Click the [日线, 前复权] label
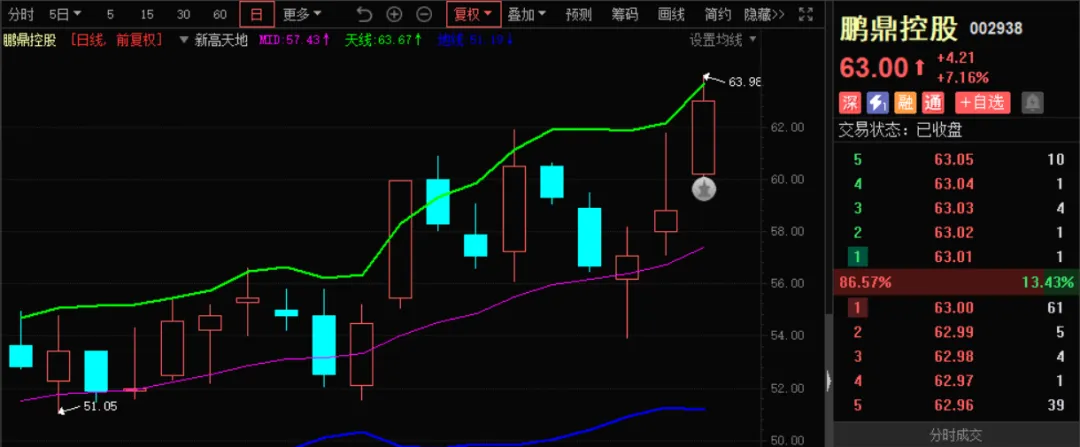Image resolution: width=1080 pixels, height=447 pixels. click(x=116, y=40)
